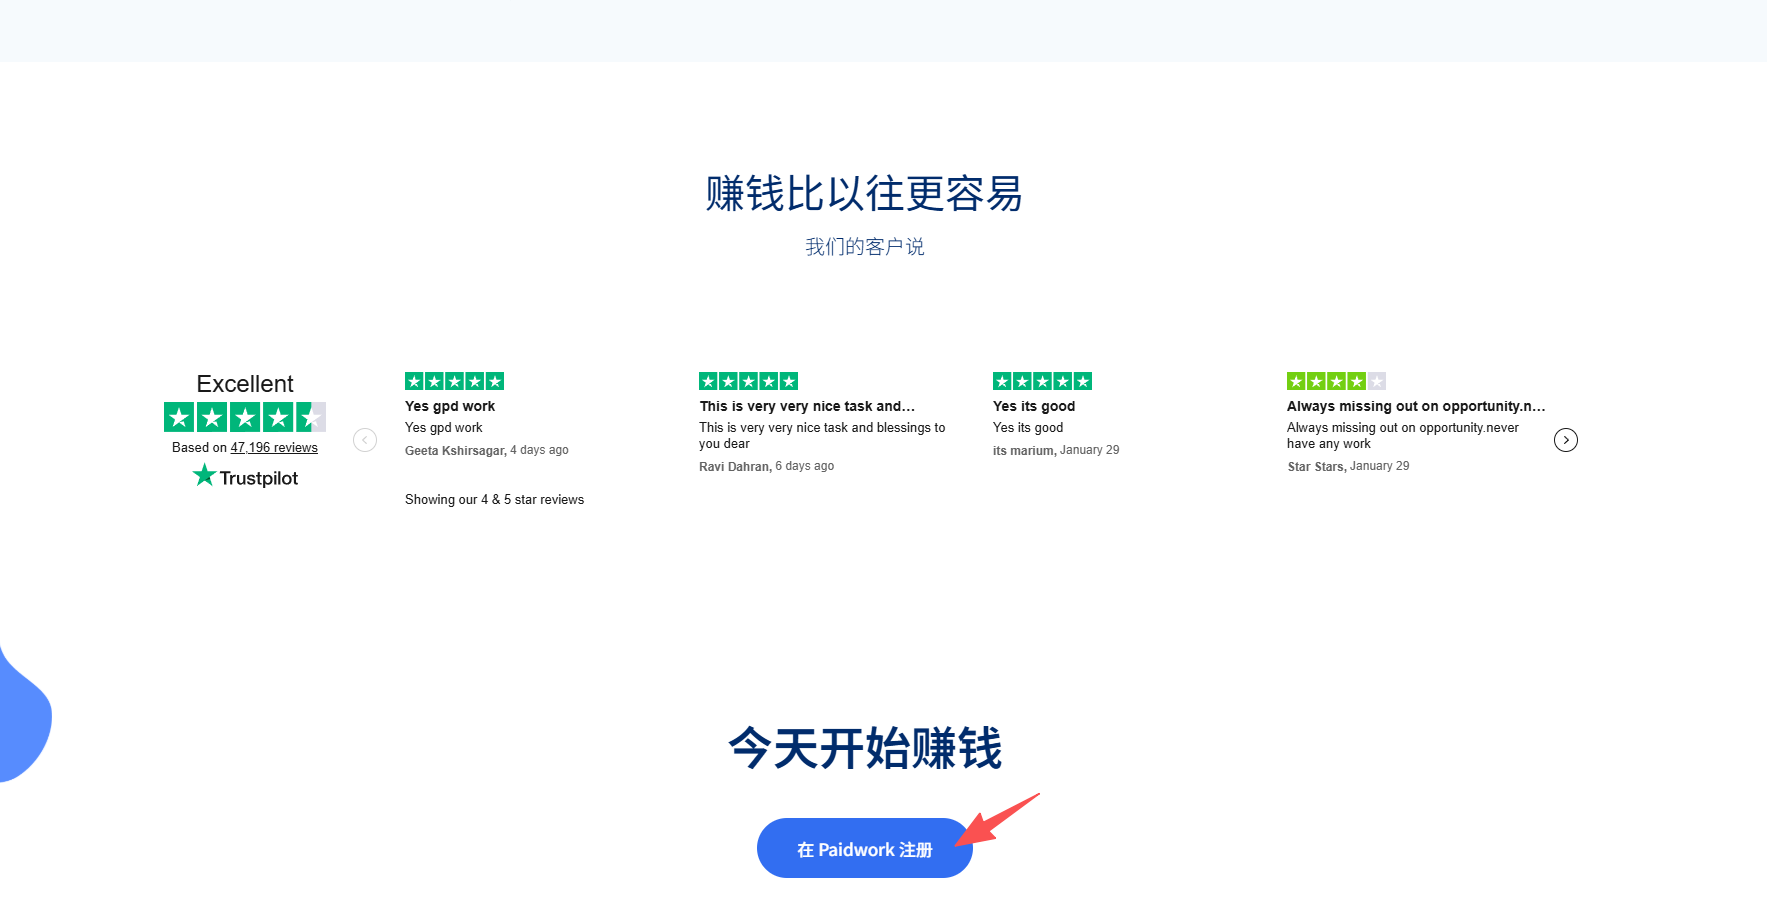The width and height of the screenshot is (1767, 915).
Task: Click the star rating on its marium's review
Action: pos(1042,381)
